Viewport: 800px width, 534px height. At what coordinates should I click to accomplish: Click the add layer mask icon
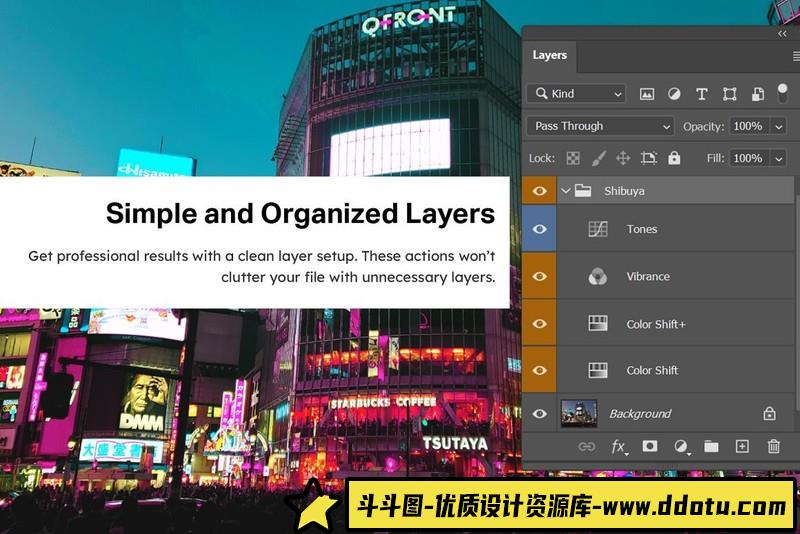click(649, 446)
